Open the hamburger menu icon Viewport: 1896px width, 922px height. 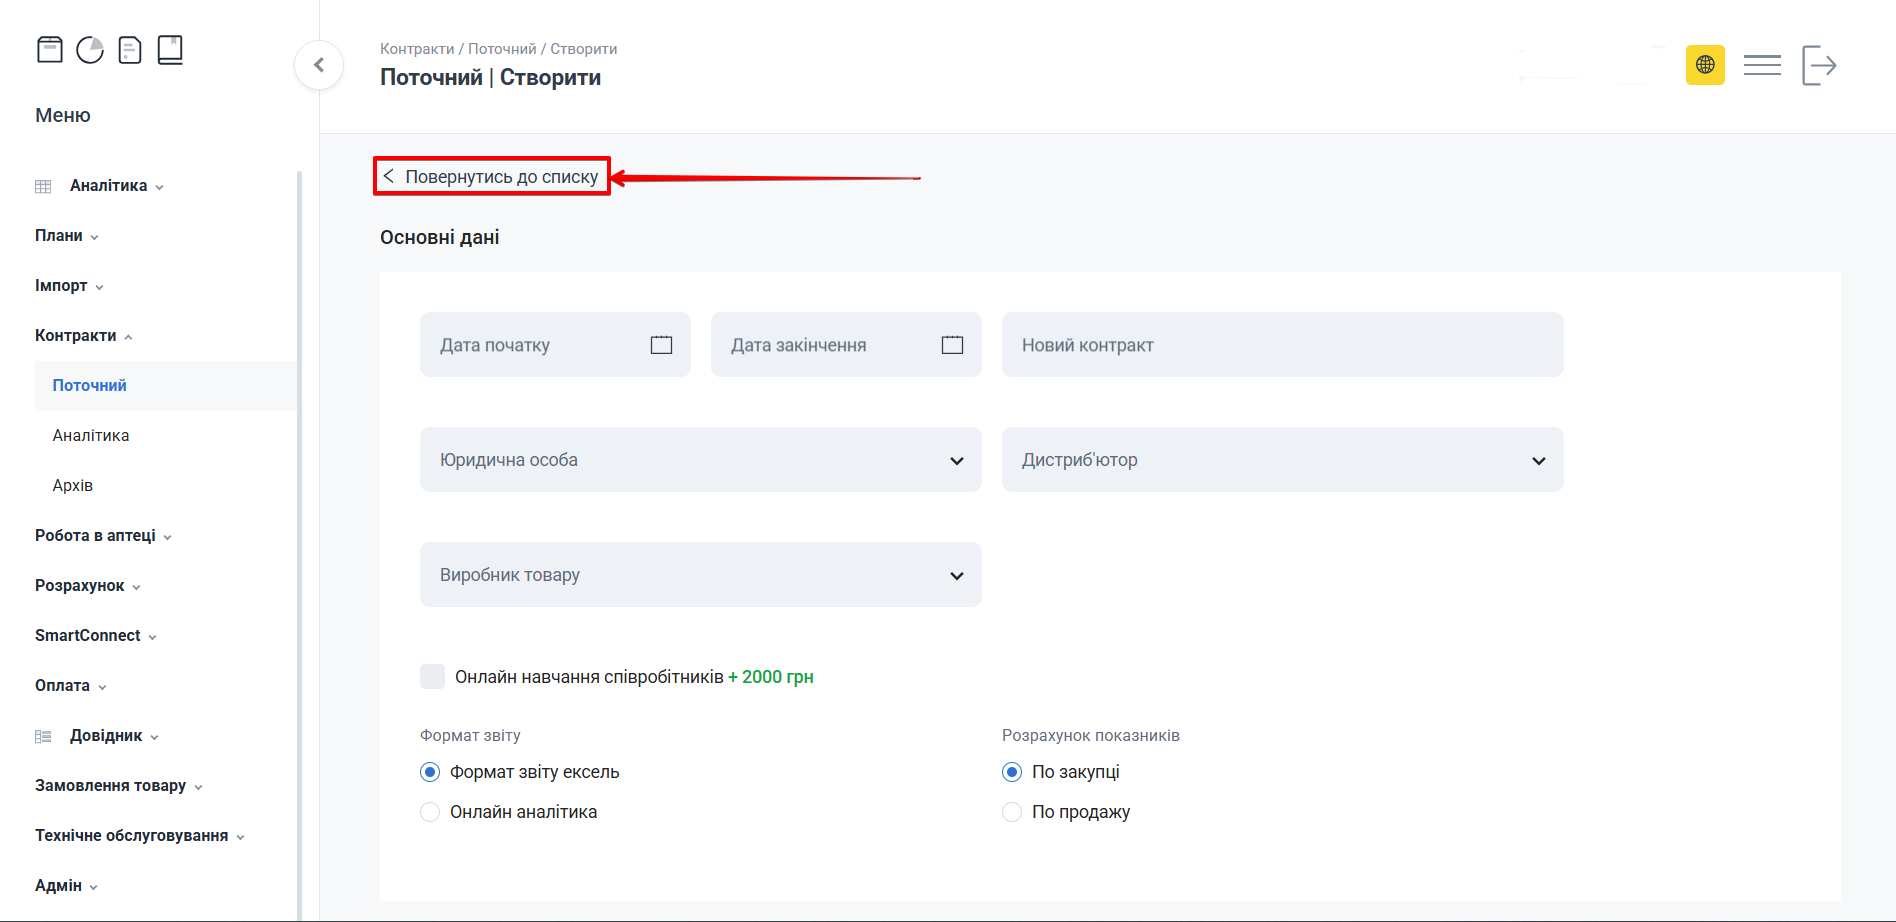tap(1762, 65)
